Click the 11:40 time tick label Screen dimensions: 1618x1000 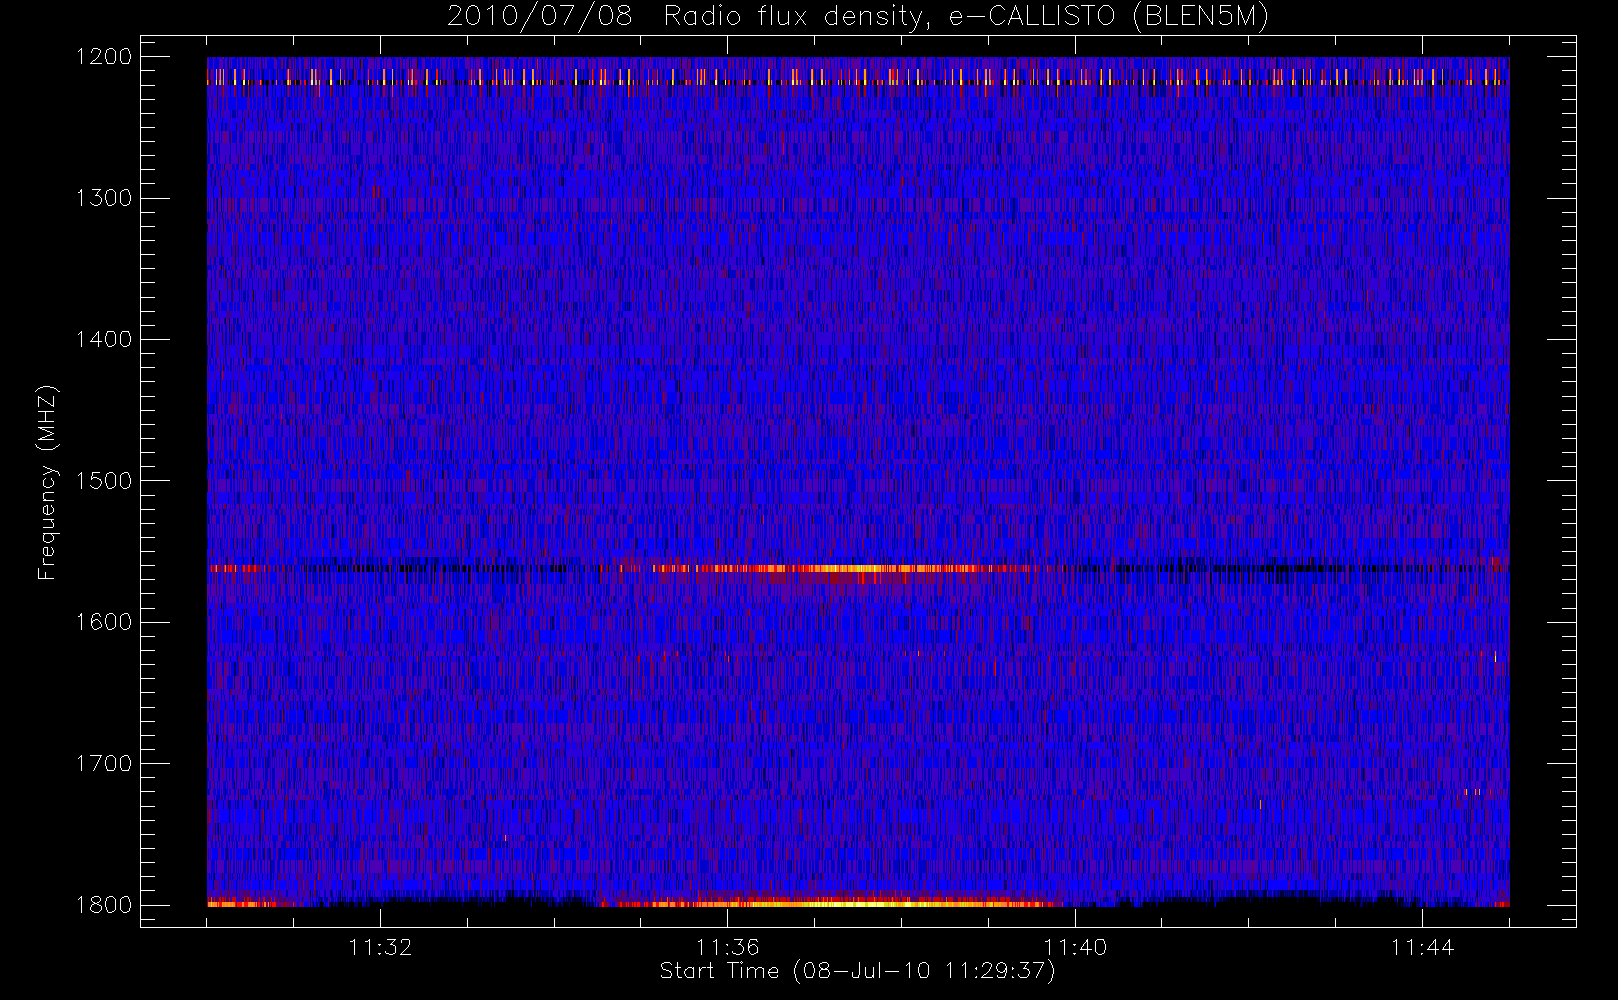click(x=1075, y=946)
